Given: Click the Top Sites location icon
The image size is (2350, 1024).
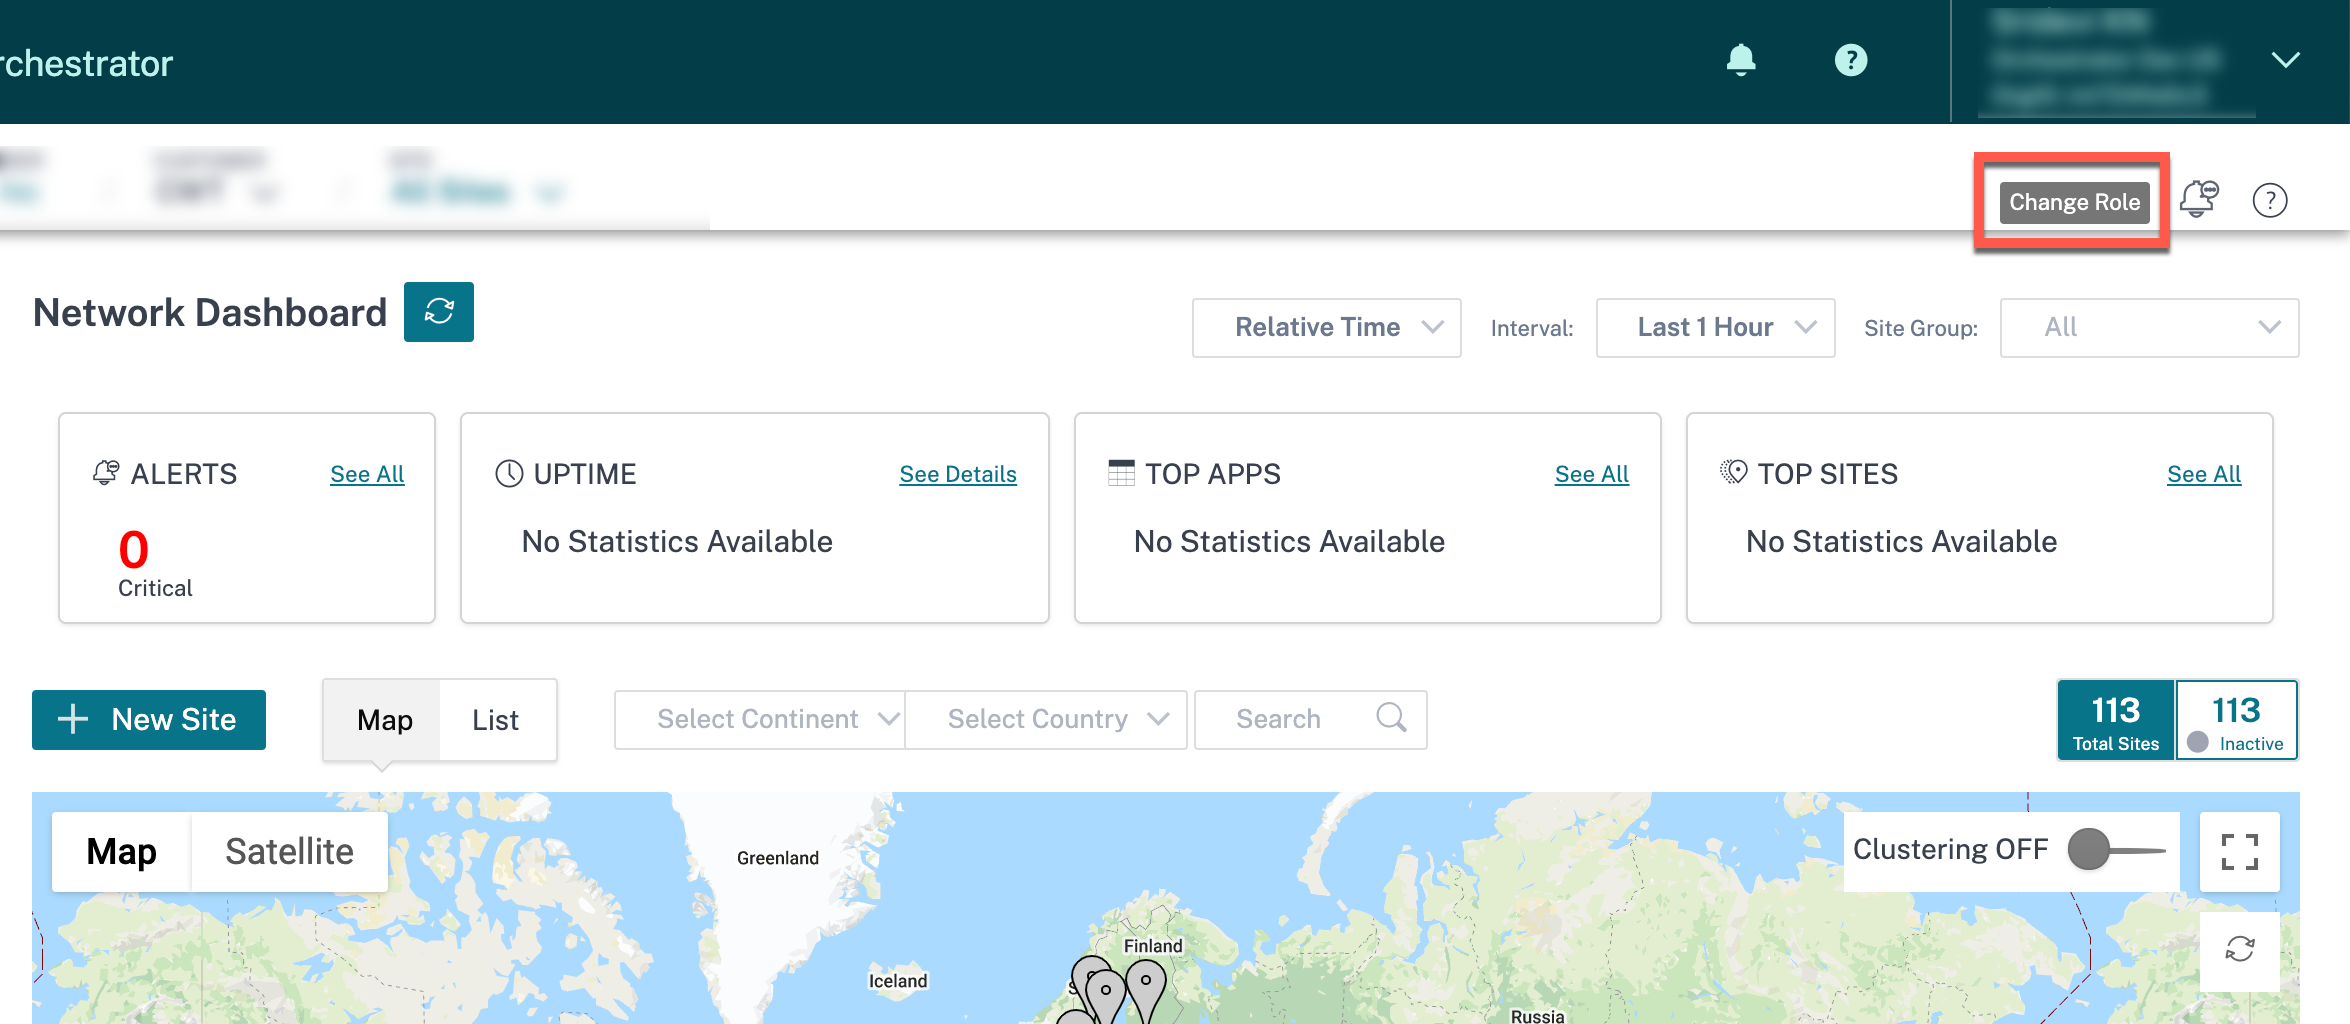Looking at the screenshot, I should click(1733, 472).
